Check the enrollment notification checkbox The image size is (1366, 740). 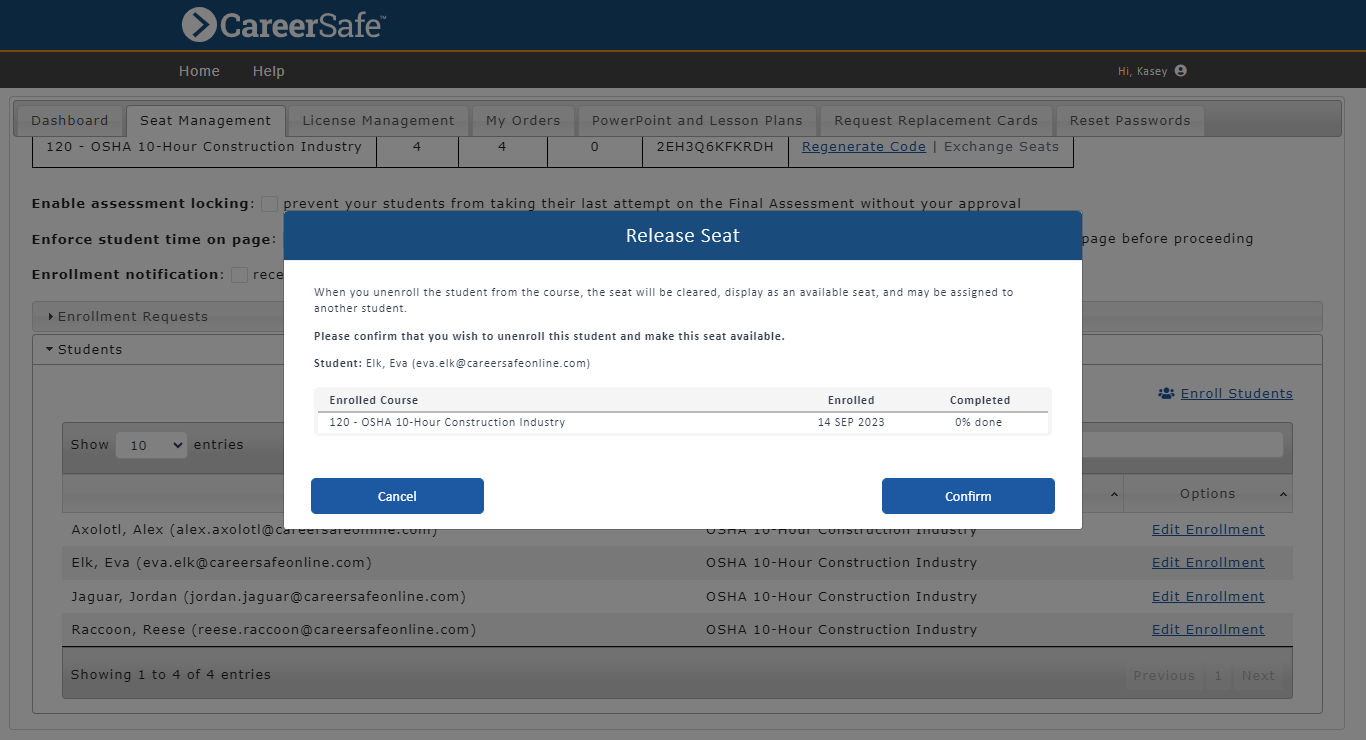239,274
